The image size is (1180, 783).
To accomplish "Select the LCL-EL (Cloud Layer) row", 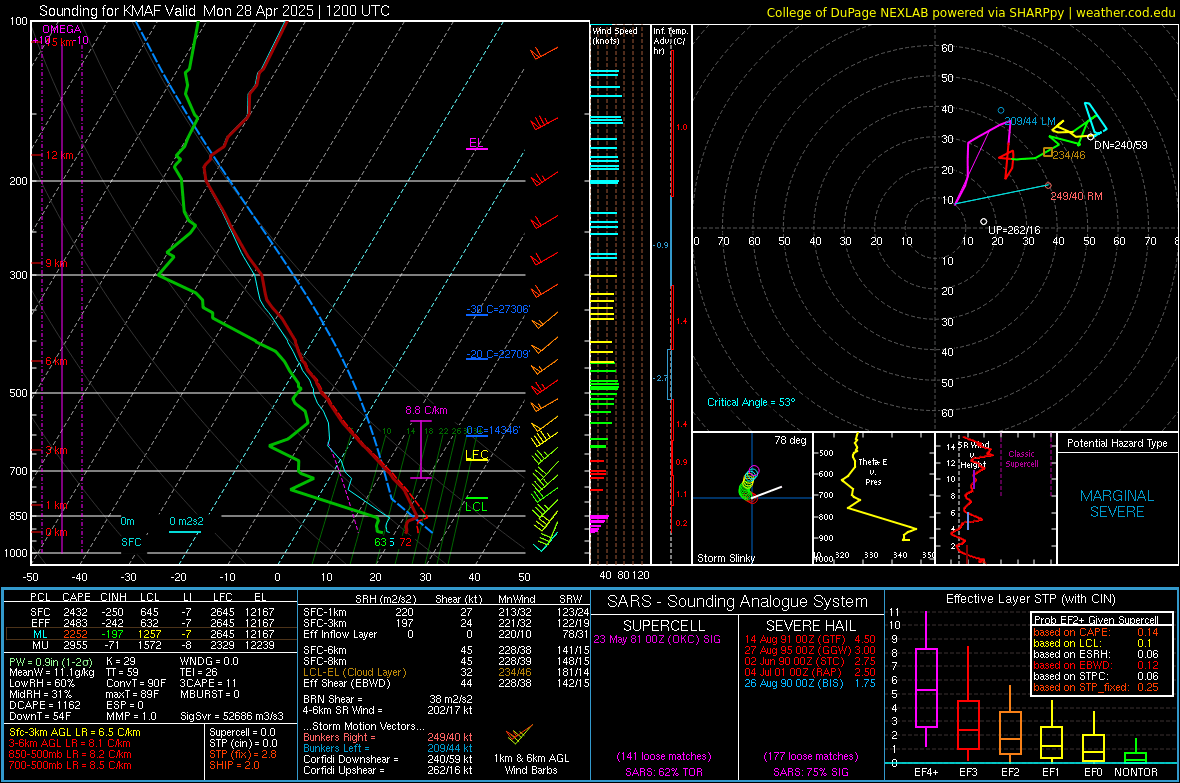I will 444,672.
